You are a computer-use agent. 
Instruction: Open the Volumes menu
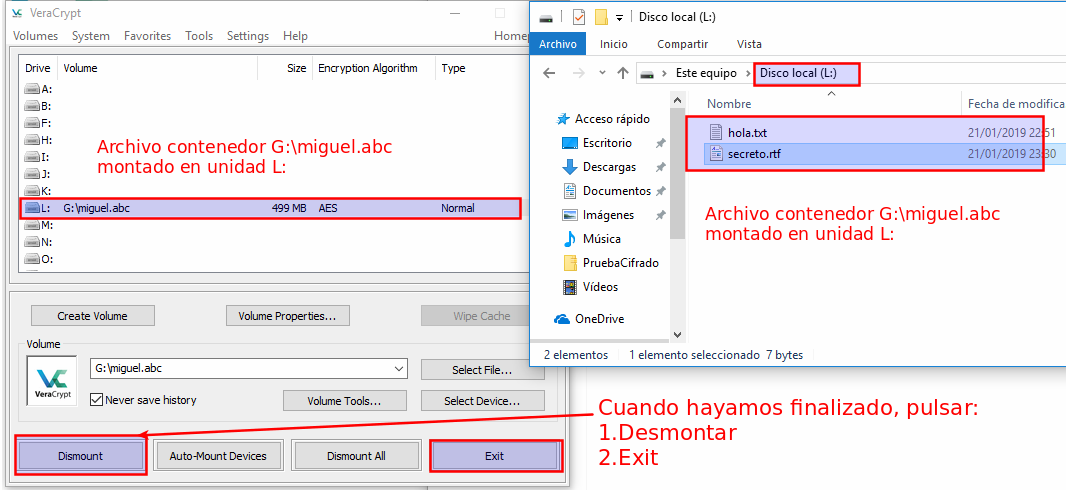[x=35, y=36]
